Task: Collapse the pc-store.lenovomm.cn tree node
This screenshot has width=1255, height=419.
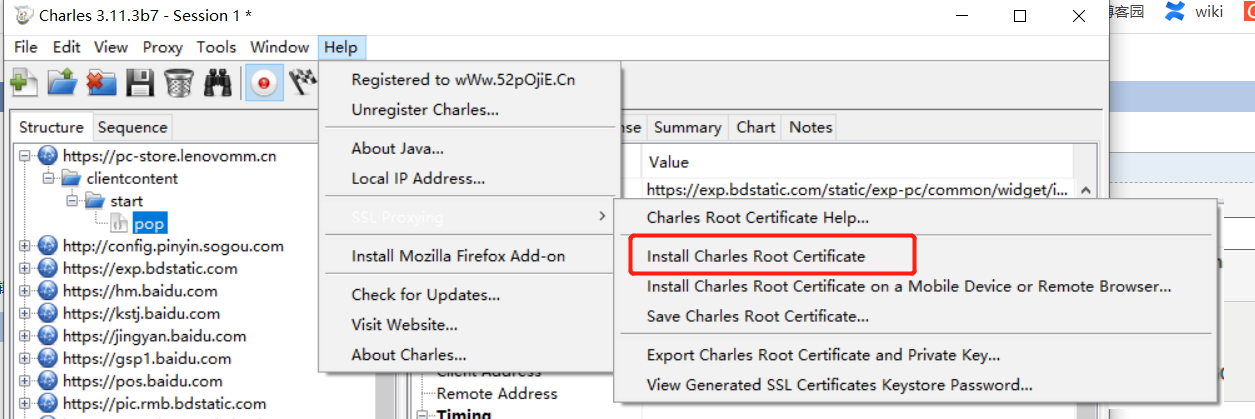Action: pos(25,156)
